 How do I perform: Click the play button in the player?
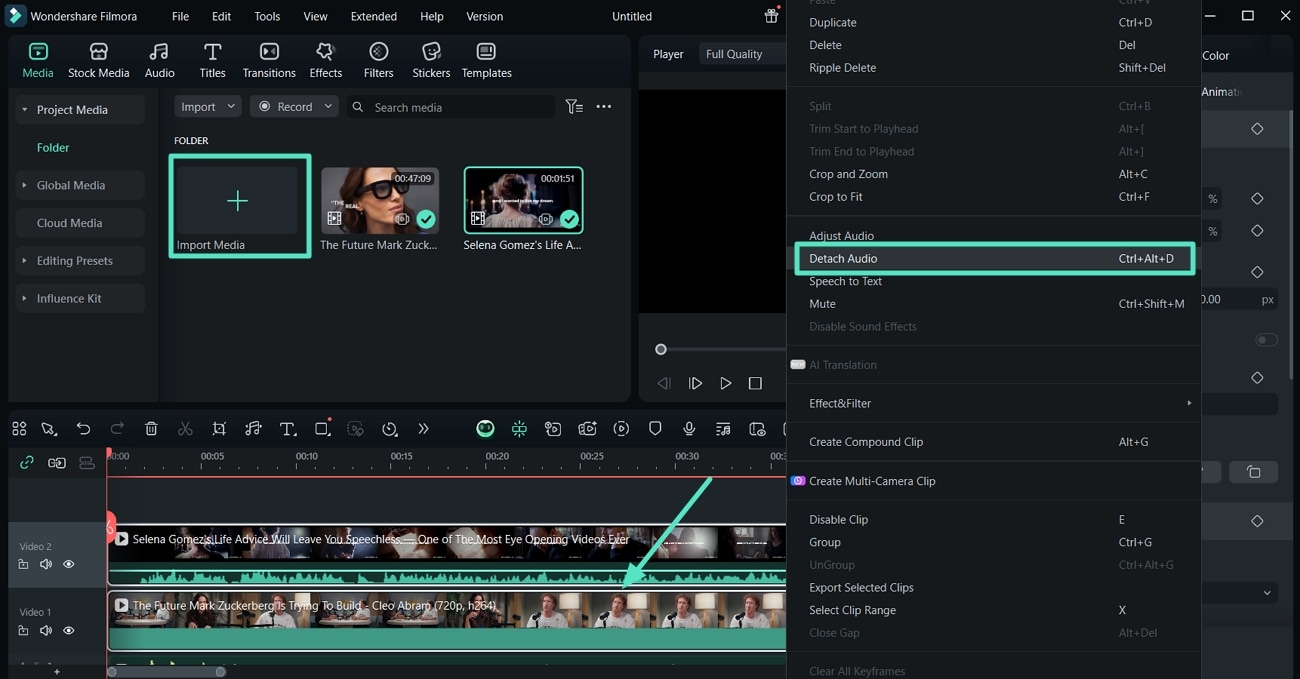click(725, 383)
